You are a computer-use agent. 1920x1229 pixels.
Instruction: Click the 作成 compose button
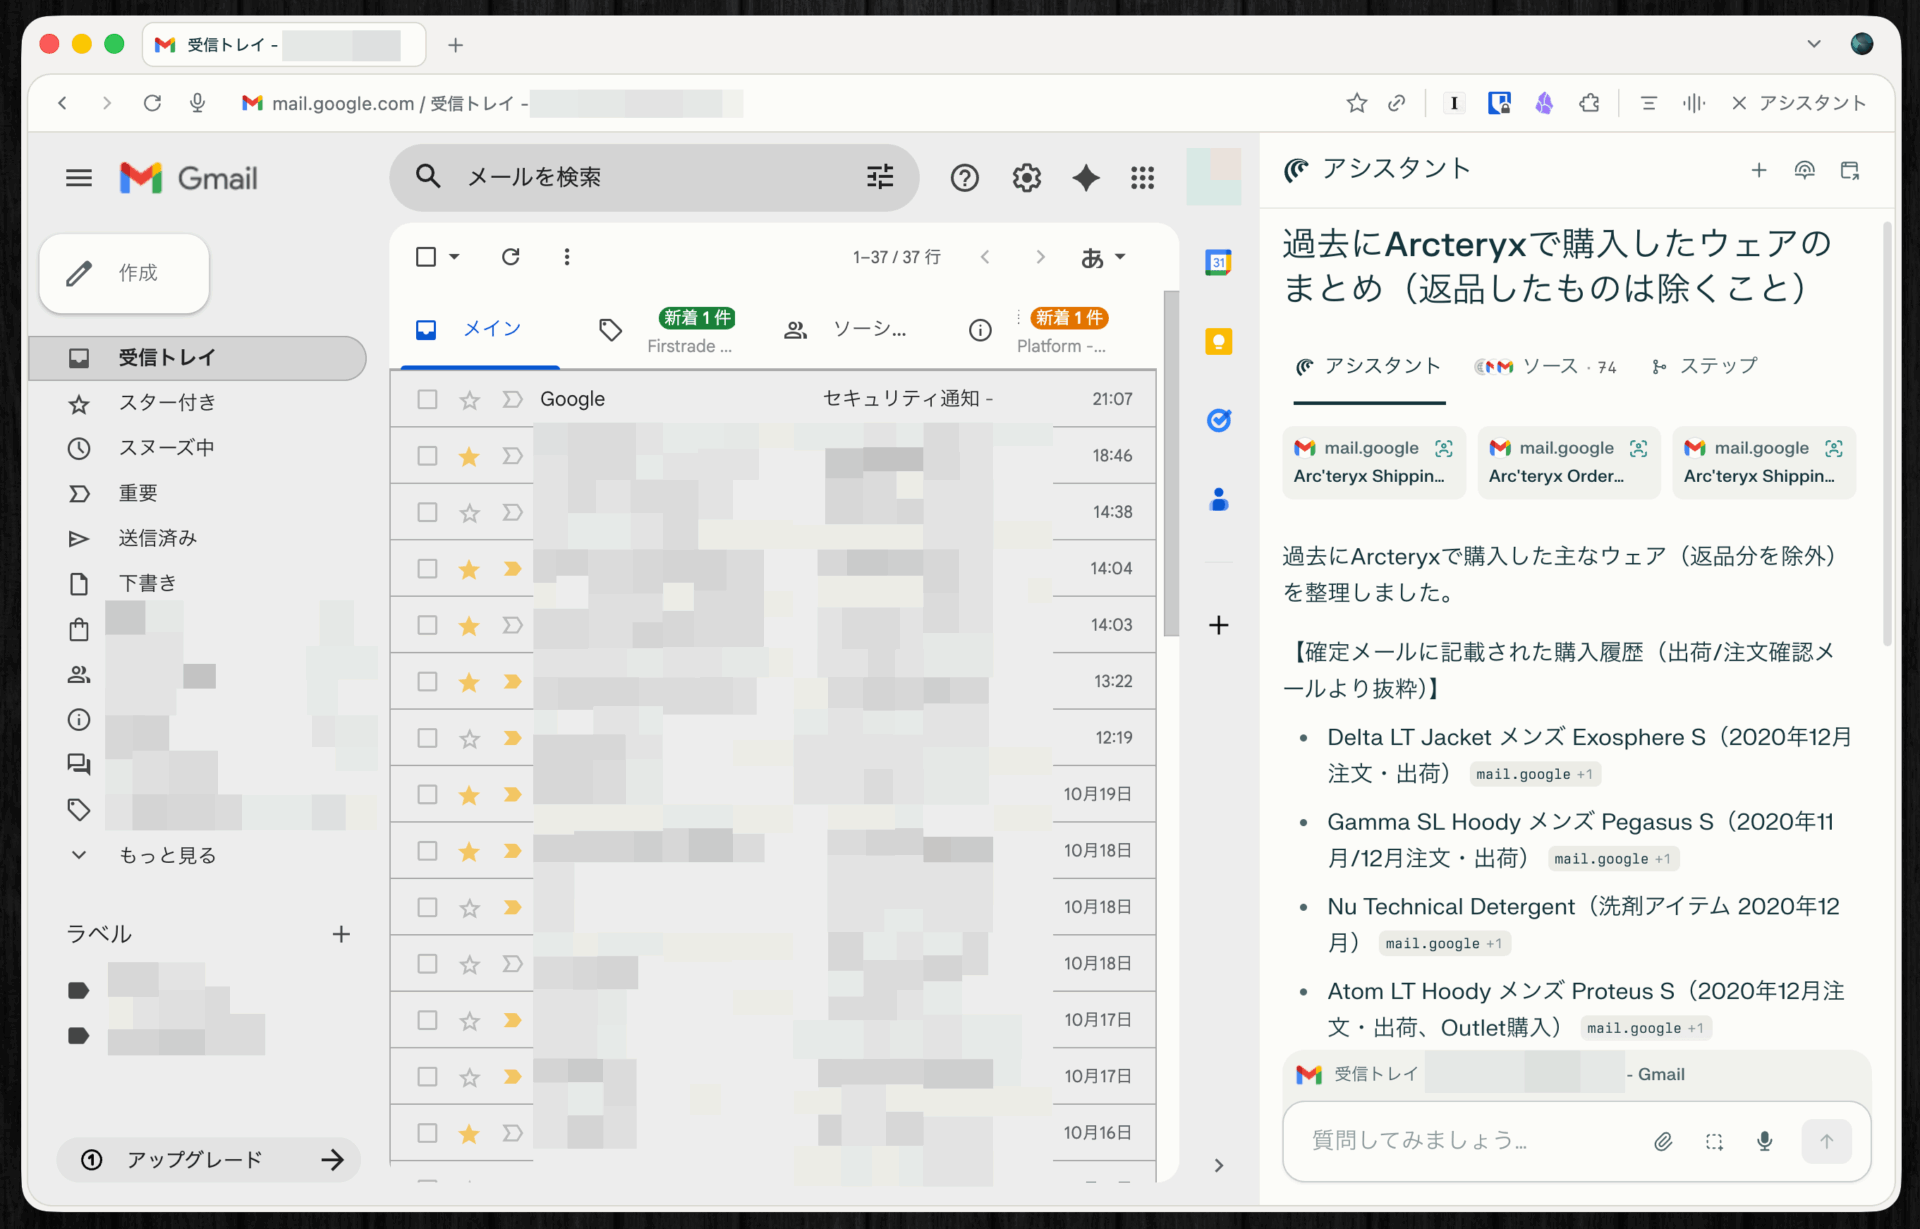125,273
